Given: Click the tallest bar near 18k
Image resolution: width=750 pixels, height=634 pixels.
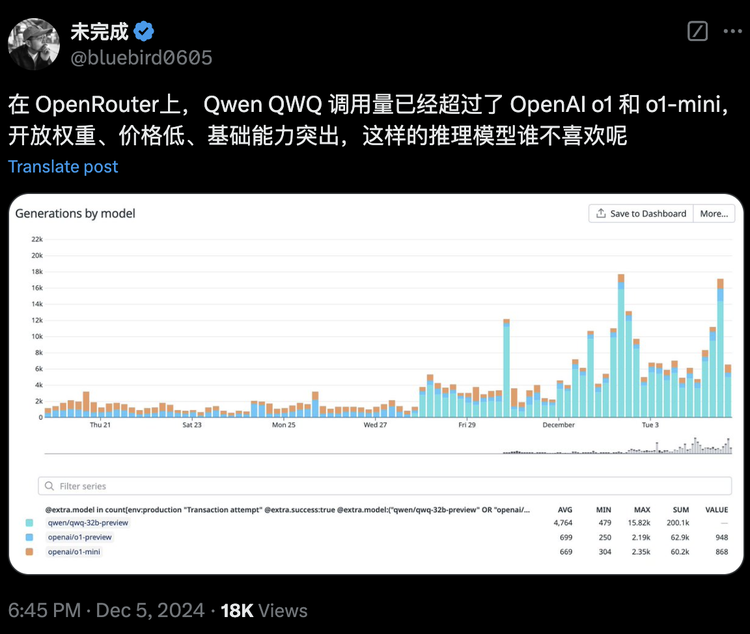Looking at the screenshot, I should pyautogui.click(x=621, y=345).
